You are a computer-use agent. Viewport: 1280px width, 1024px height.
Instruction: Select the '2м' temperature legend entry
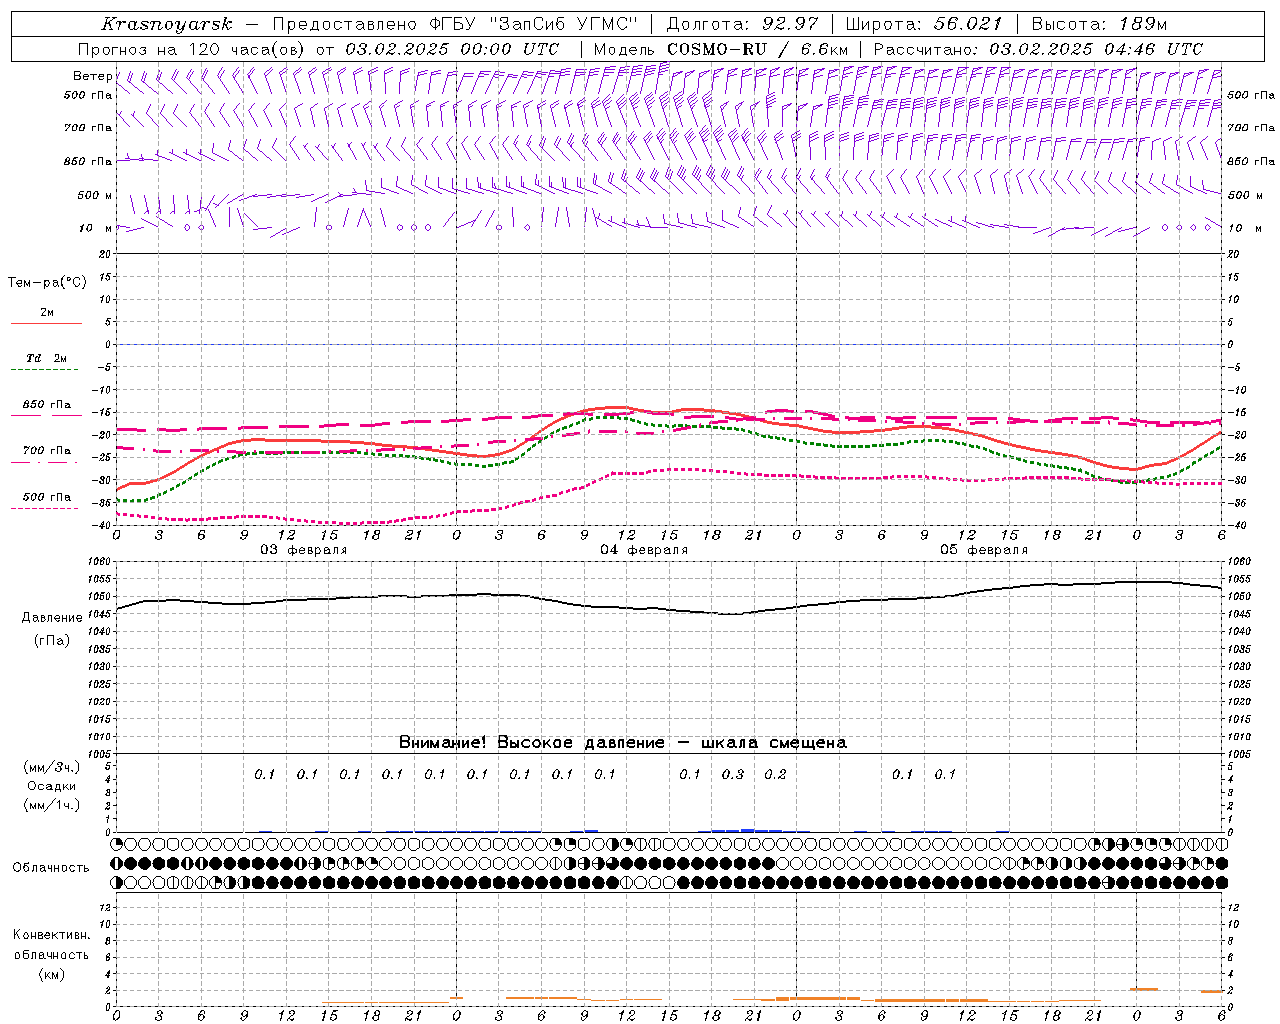47,313
